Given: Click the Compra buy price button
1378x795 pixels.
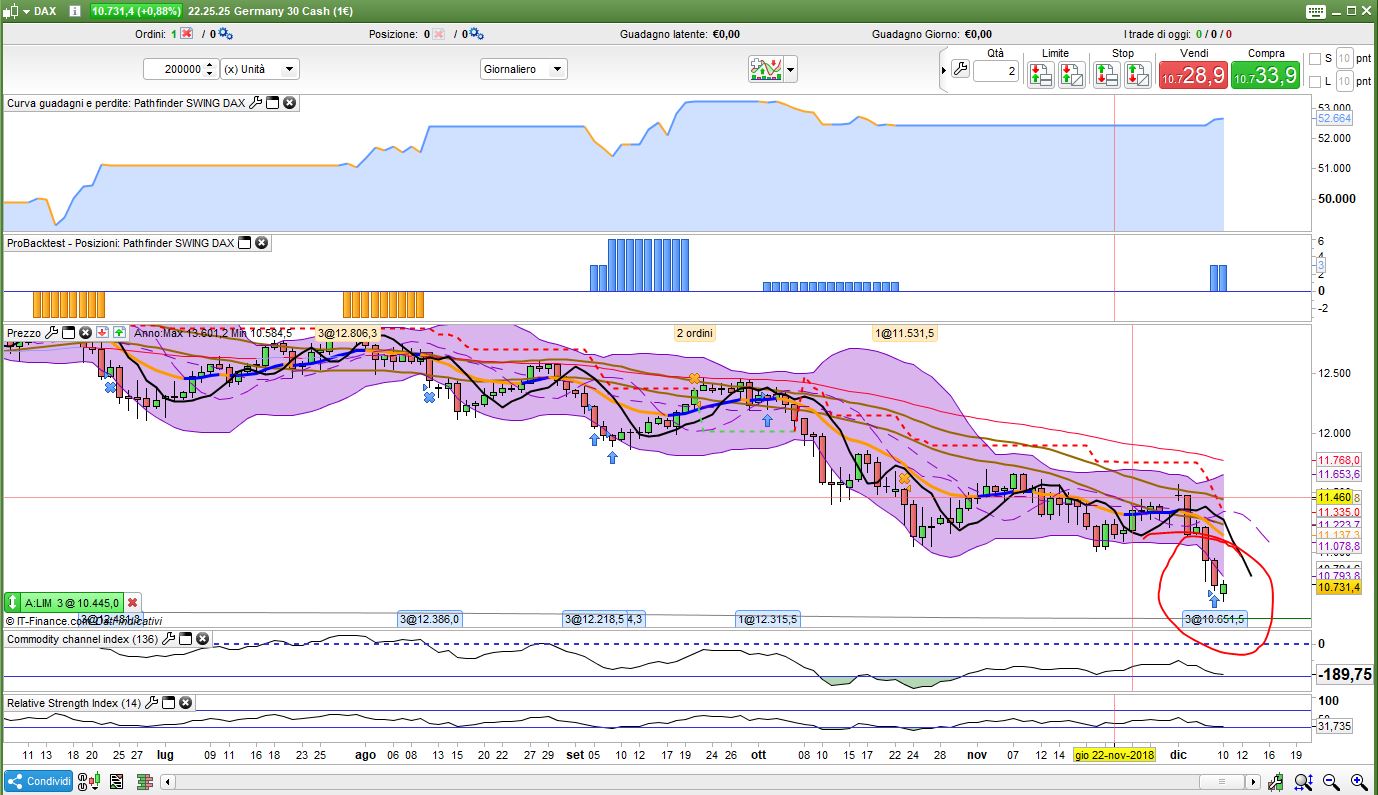Looking at the screenshot, I should 1265,75.
